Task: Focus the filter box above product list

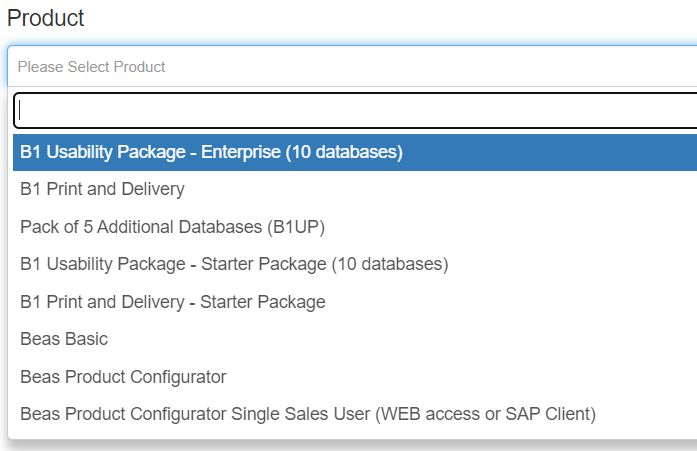Action: pyautogui.click(x=355, y=111)
